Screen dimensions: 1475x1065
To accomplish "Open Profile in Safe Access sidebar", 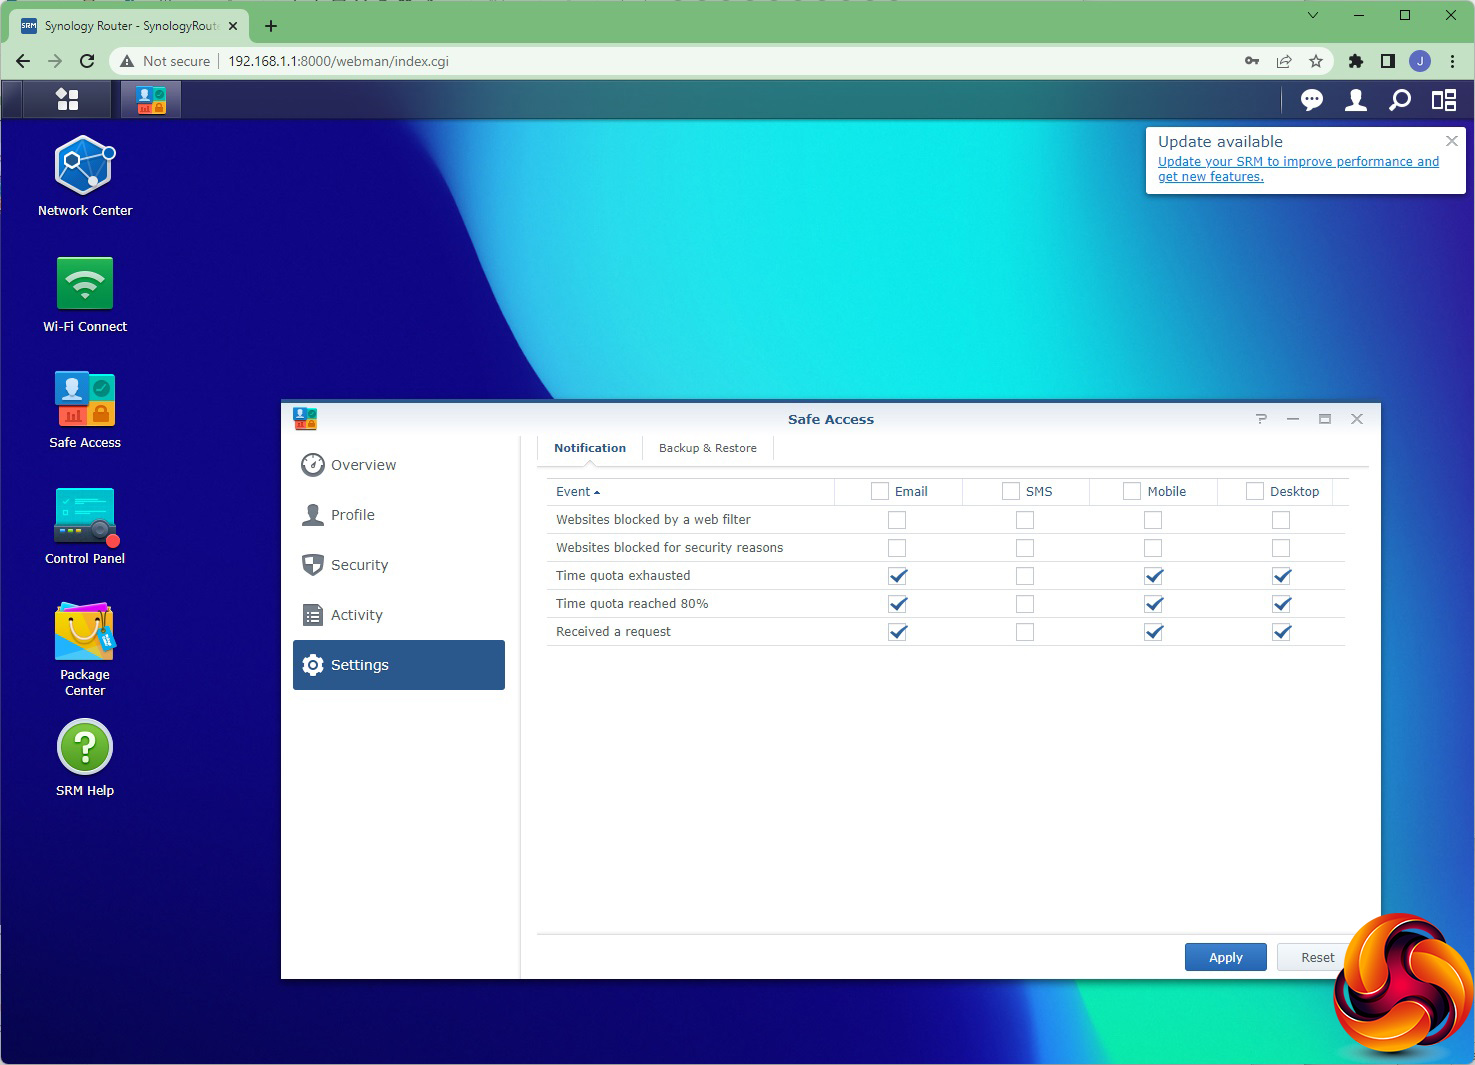I will [399, 515].
